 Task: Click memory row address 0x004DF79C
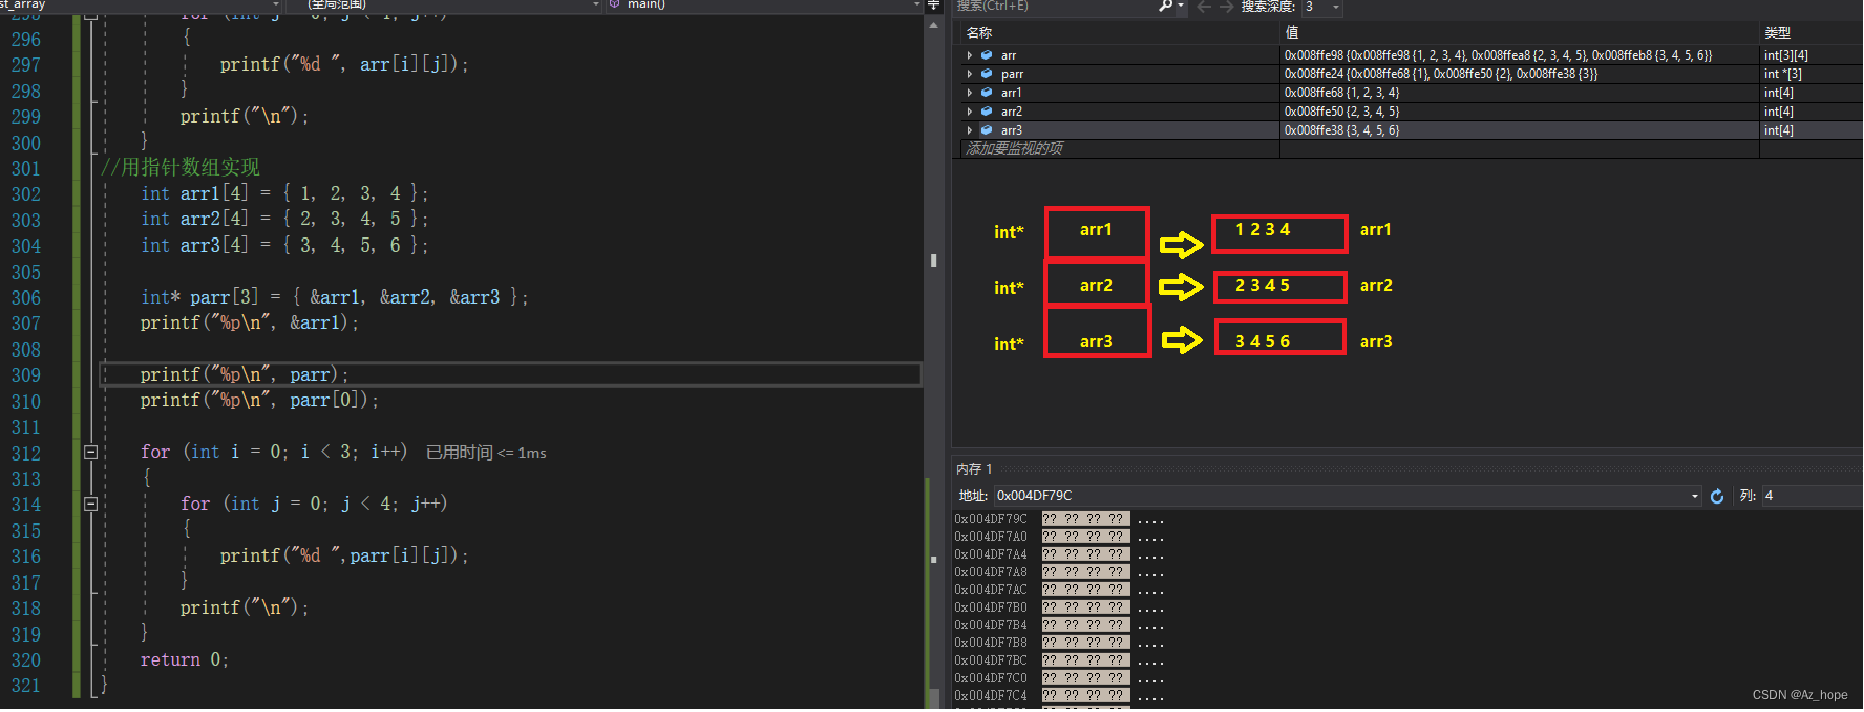pos(990,519)
